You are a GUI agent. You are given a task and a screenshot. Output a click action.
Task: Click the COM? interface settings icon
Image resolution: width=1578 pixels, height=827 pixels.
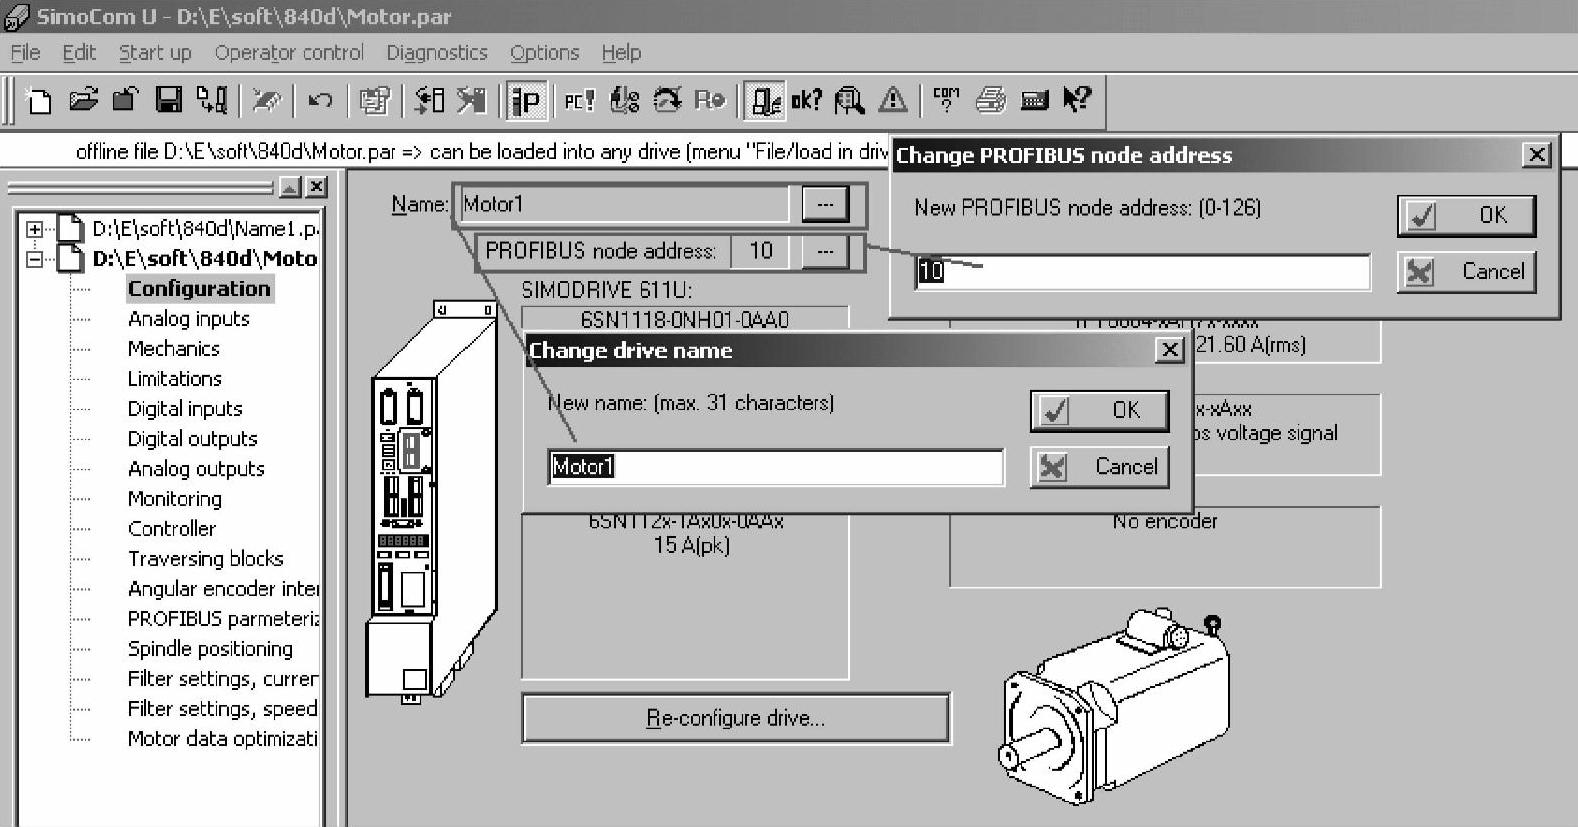pos(945,99)
